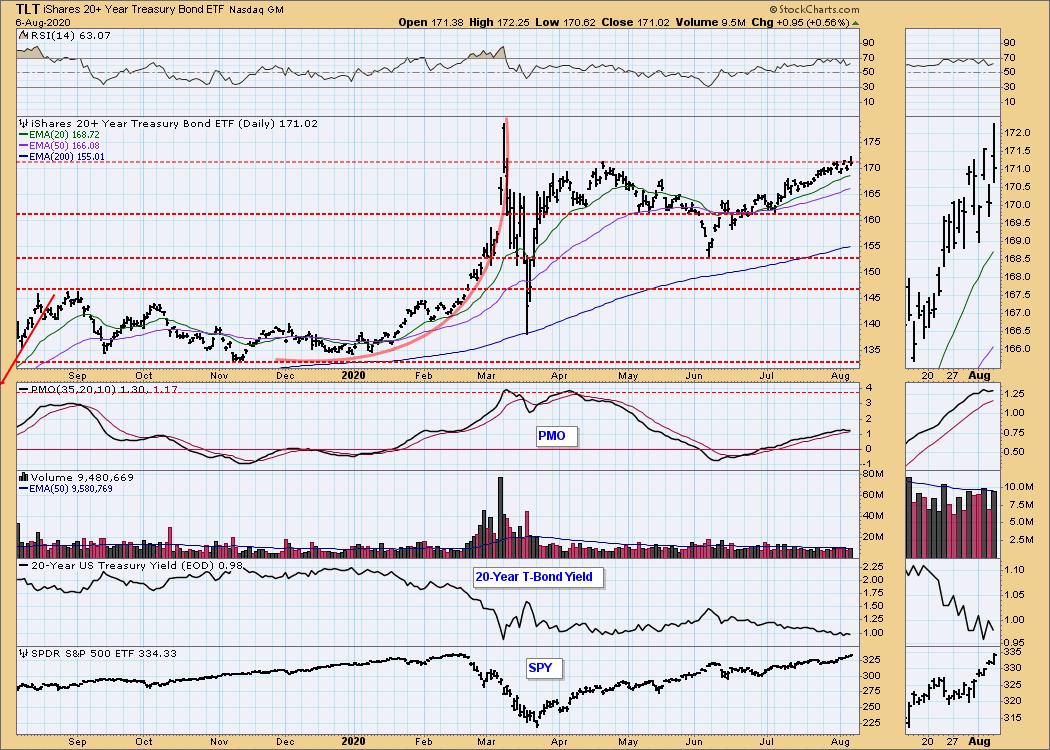Click the 145 price axis label
1050x750 pixels.
[871, 297]
